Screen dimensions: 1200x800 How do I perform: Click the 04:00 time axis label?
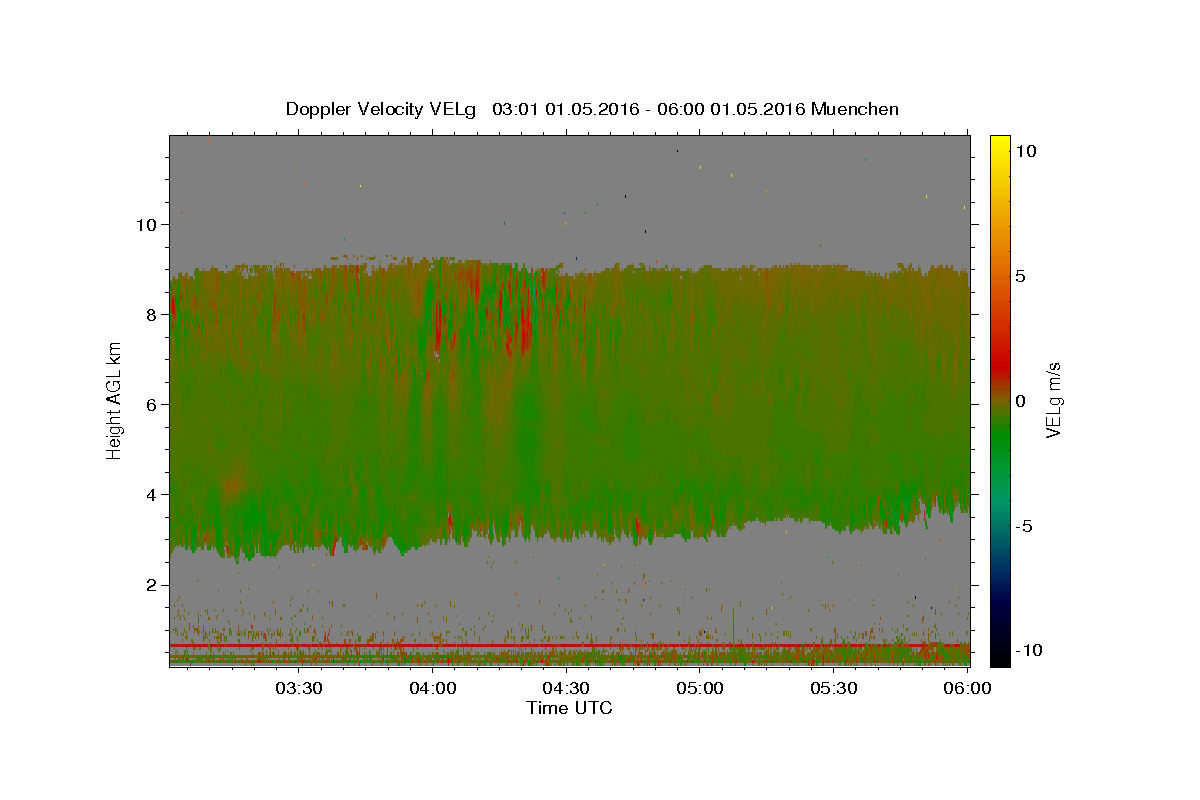point(433,688)
